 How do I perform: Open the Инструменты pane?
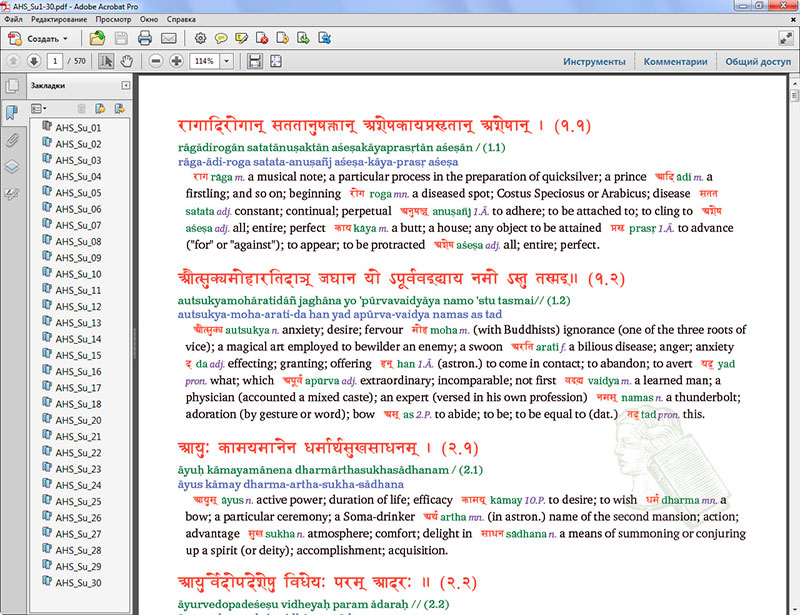click(x=593, y=61)
